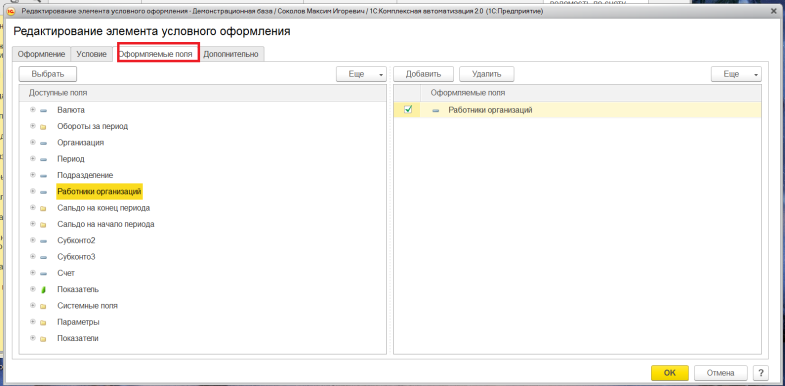The width and height of the screenshot is (785, 386).
Task: Close the dialog with the X button
Action: [774, 11]
